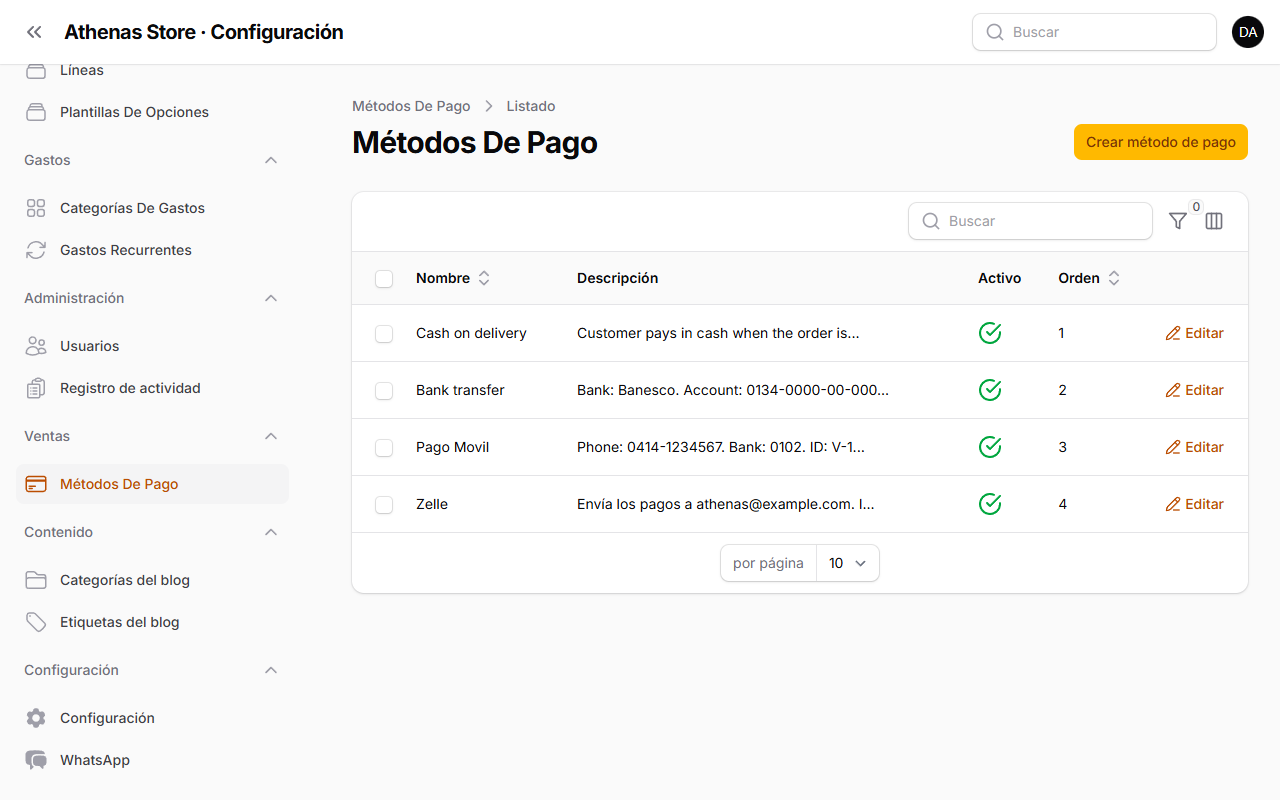Open Categorías del blog
This screenshot has width=1280, height=800.
[152, 580]
